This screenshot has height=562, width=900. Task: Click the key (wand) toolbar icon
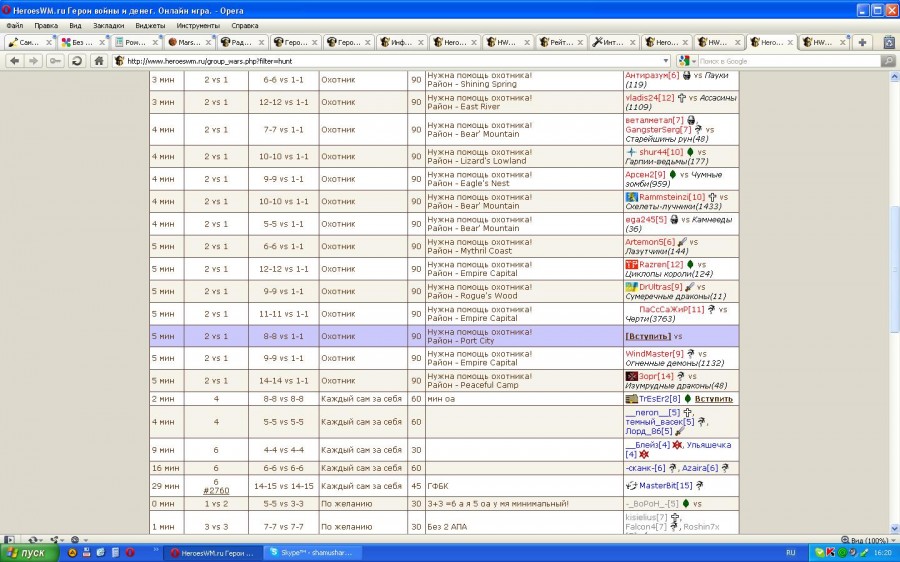tap(54, 61)
